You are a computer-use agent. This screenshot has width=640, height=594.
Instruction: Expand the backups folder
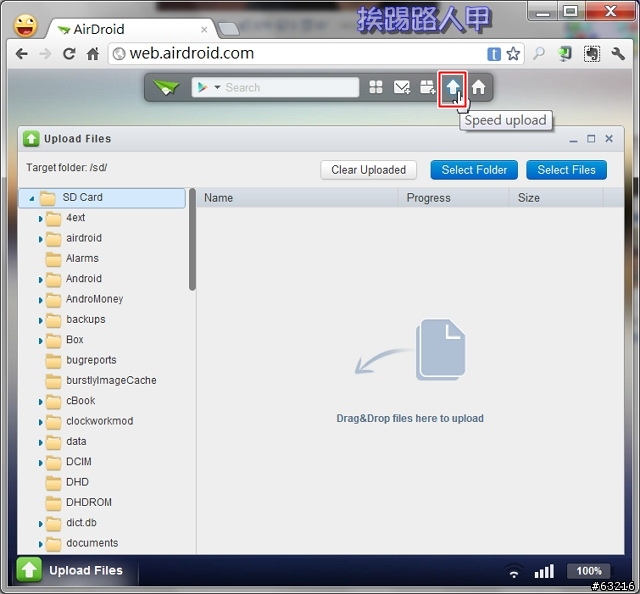[x=40, y=320]
